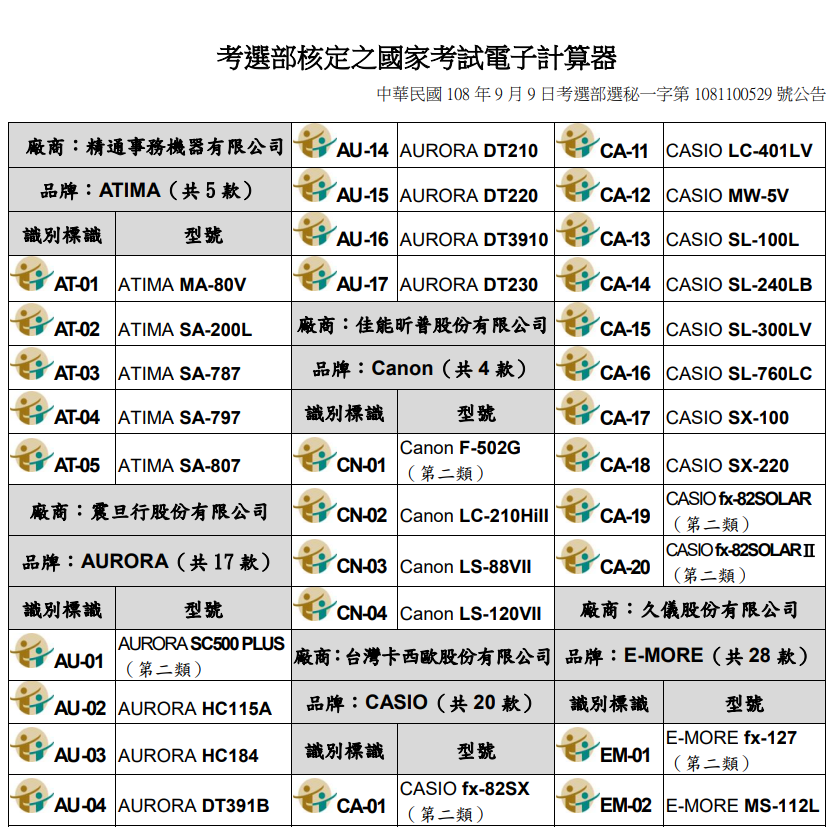Click the logo icon beside CA-17
The image size is (836, 827).
coord(578,408)
